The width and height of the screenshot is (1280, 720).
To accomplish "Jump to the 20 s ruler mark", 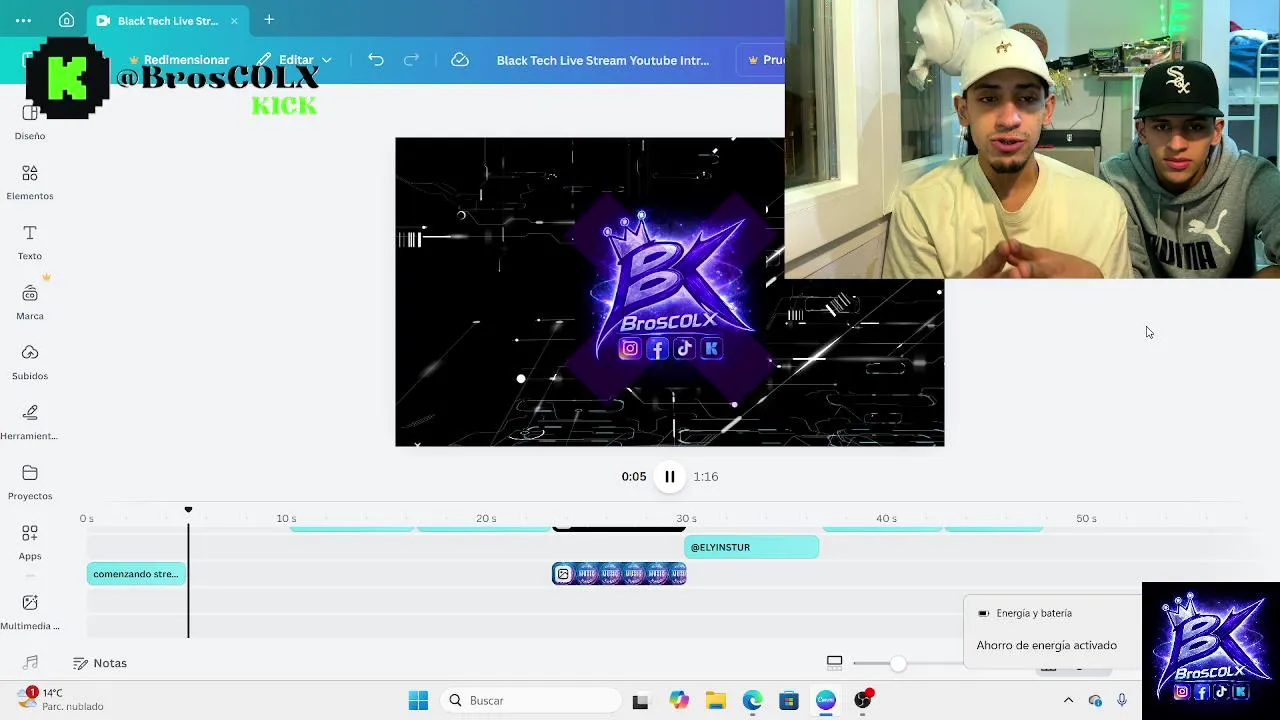I will 486,519.
